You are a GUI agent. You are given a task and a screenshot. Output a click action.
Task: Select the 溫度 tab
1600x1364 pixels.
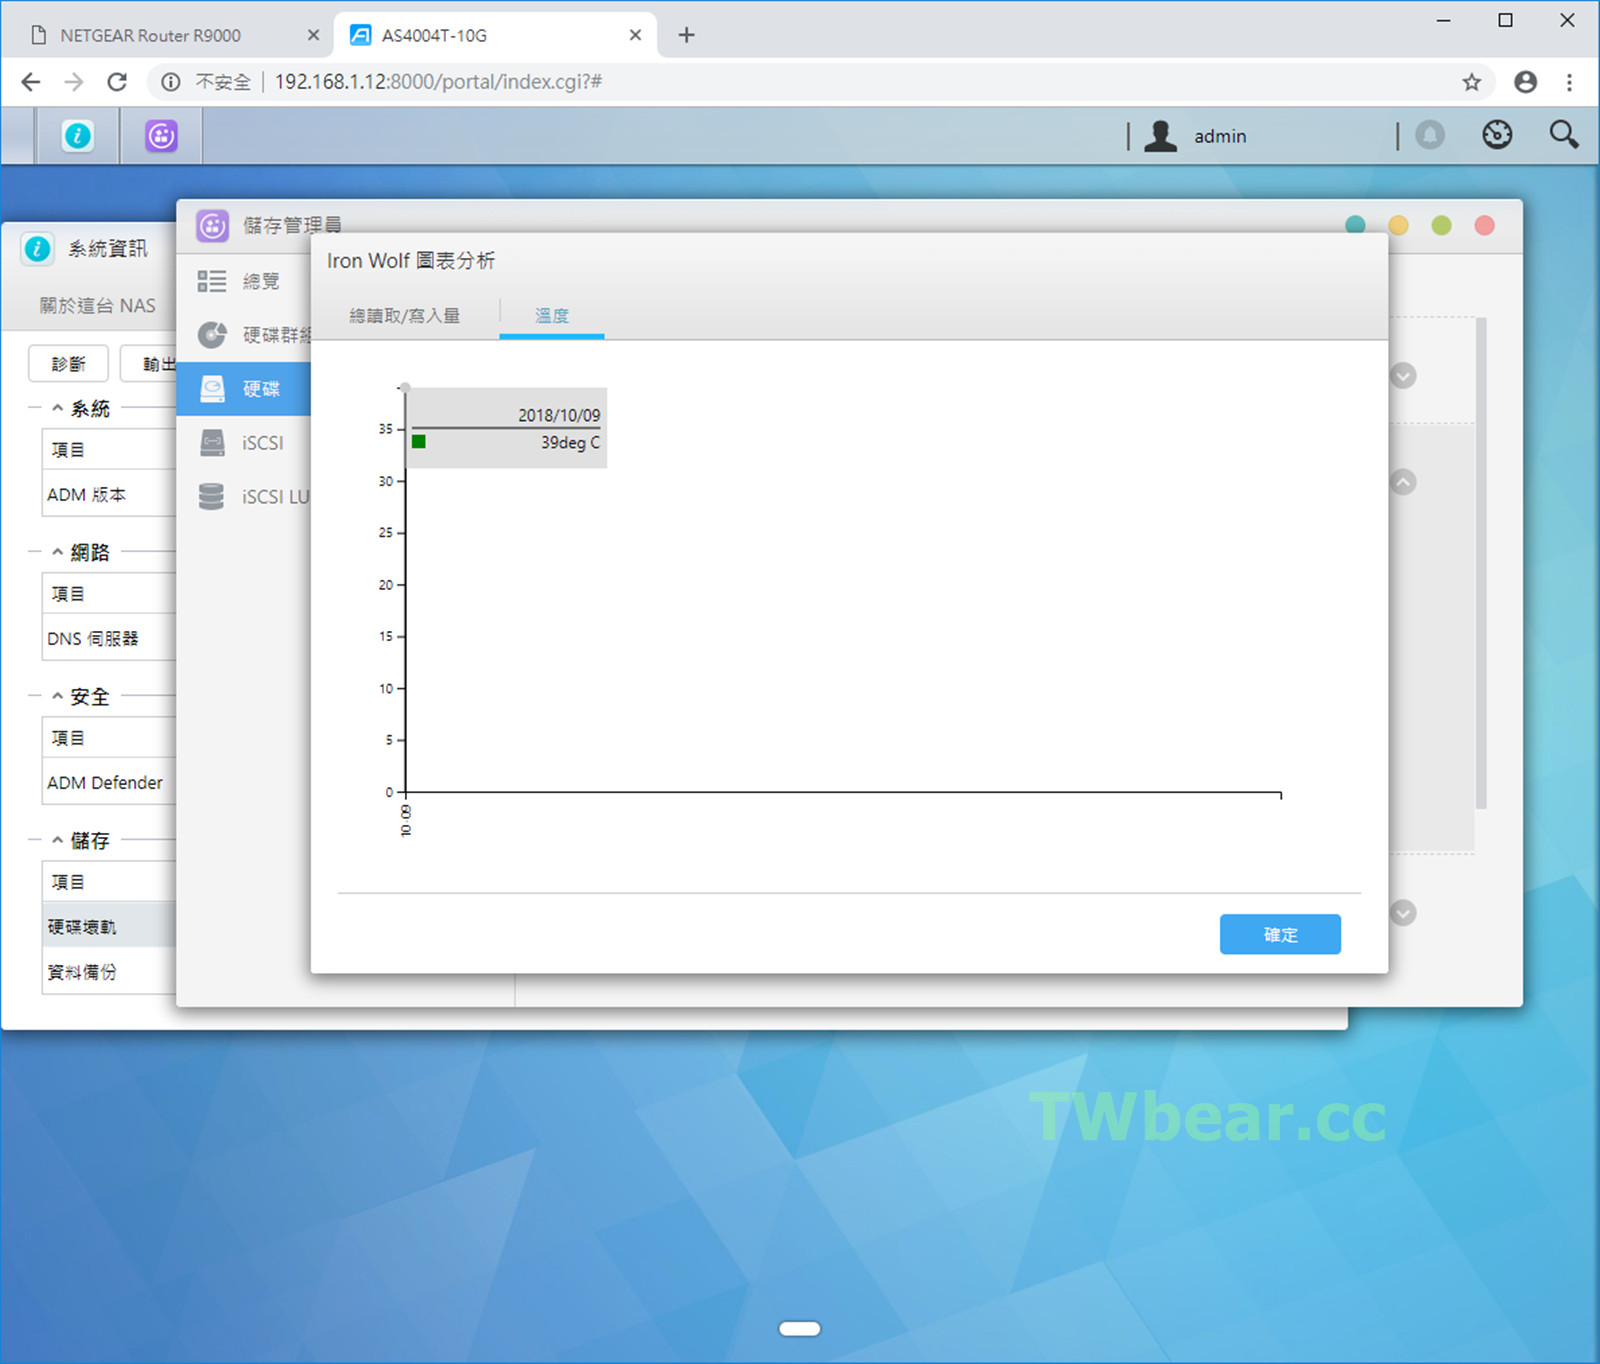click(551, 316)
